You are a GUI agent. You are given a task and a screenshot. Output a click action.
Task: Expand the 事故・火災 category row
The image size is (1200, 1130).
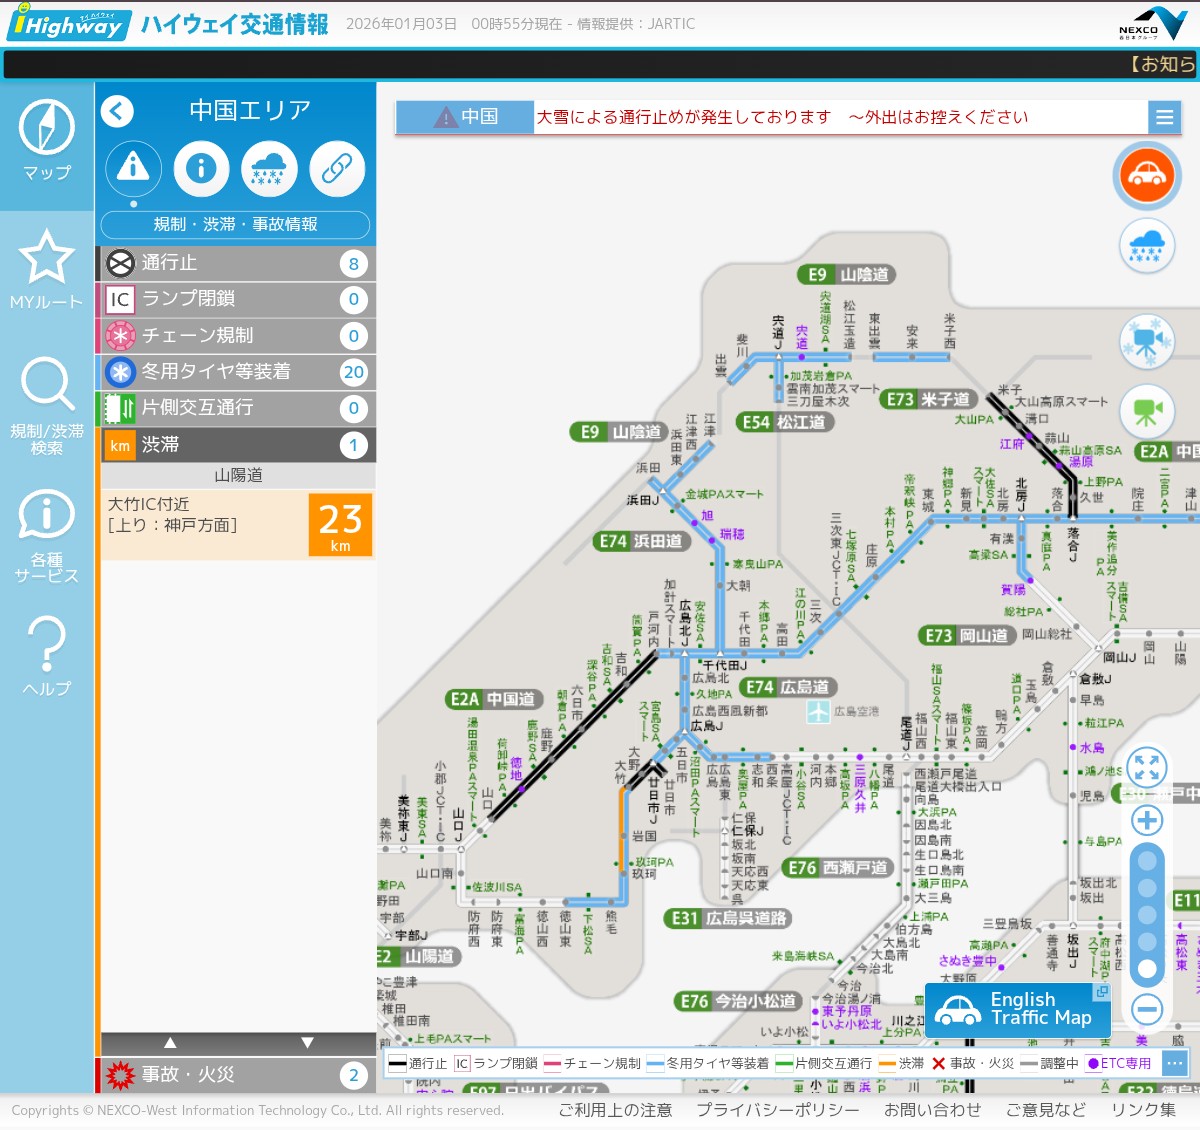coord(236,1075)
